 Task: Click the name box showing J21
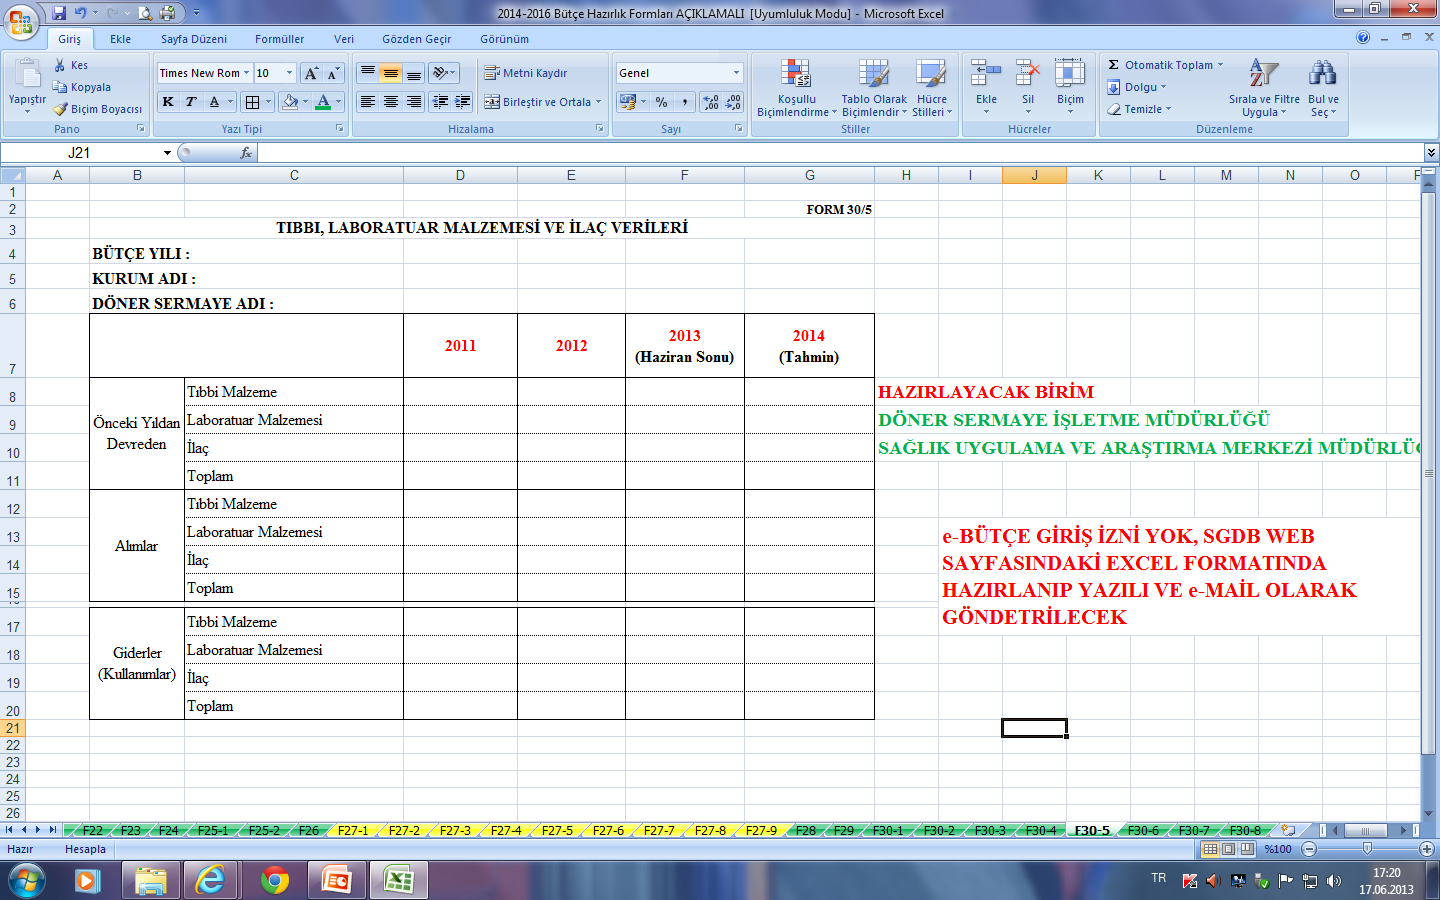tap(80, 153)
